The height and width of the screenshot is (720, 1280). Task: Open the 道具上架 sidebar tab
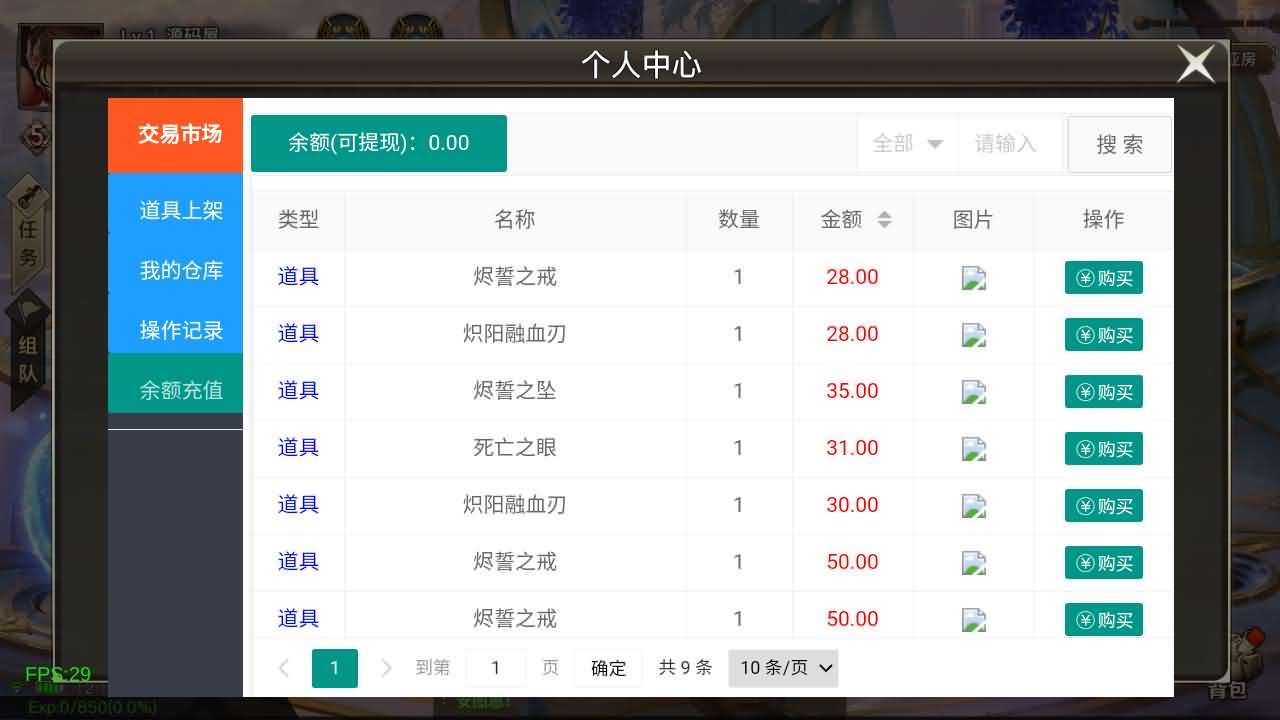point(179,211)
